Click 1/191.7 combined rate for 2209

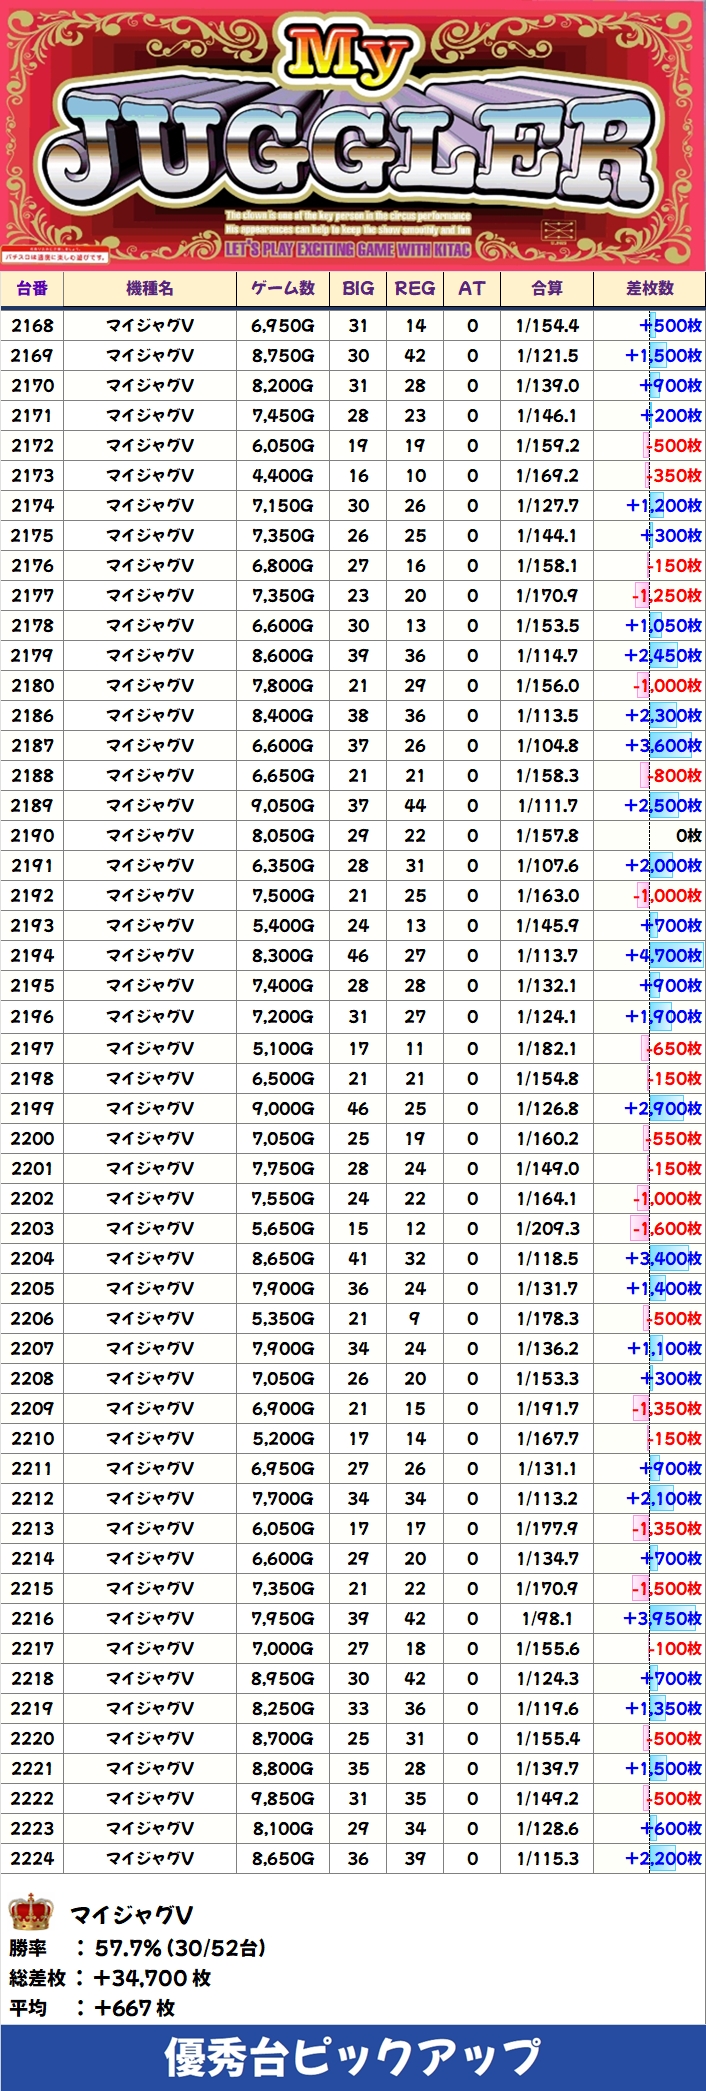[547, 1408]
